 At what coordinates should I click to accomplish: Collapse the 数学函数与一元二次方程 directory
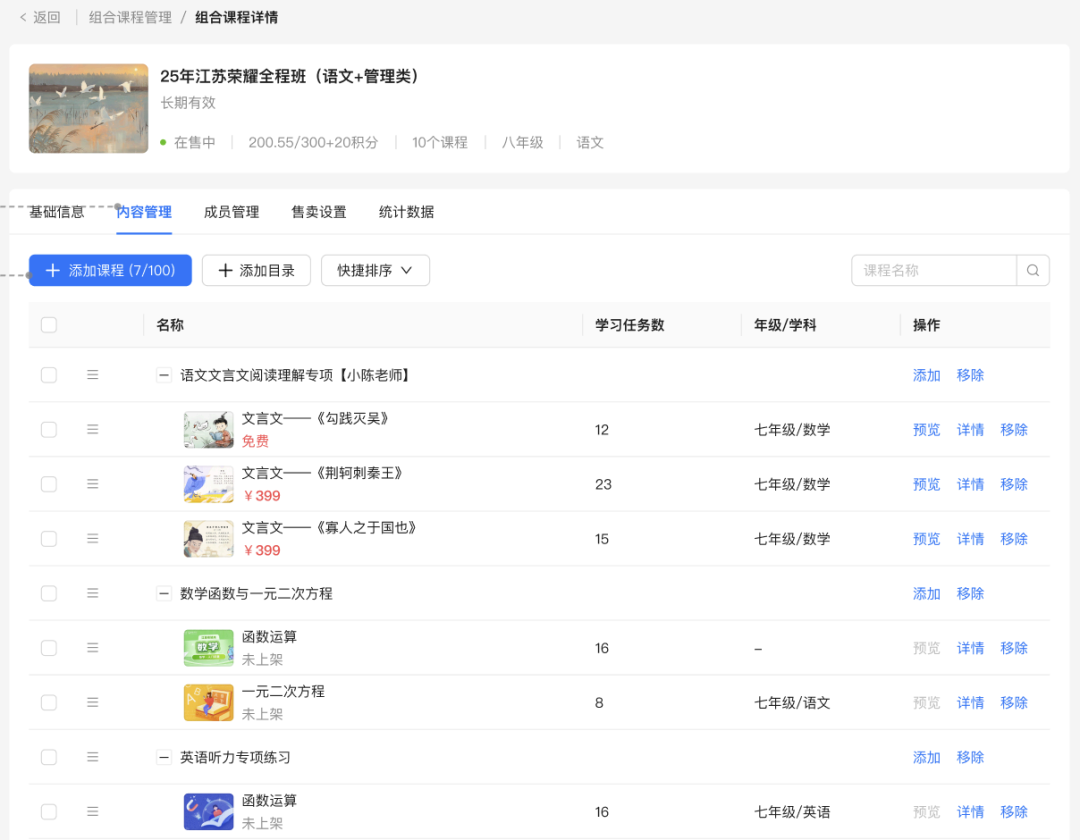pos(164,594)
